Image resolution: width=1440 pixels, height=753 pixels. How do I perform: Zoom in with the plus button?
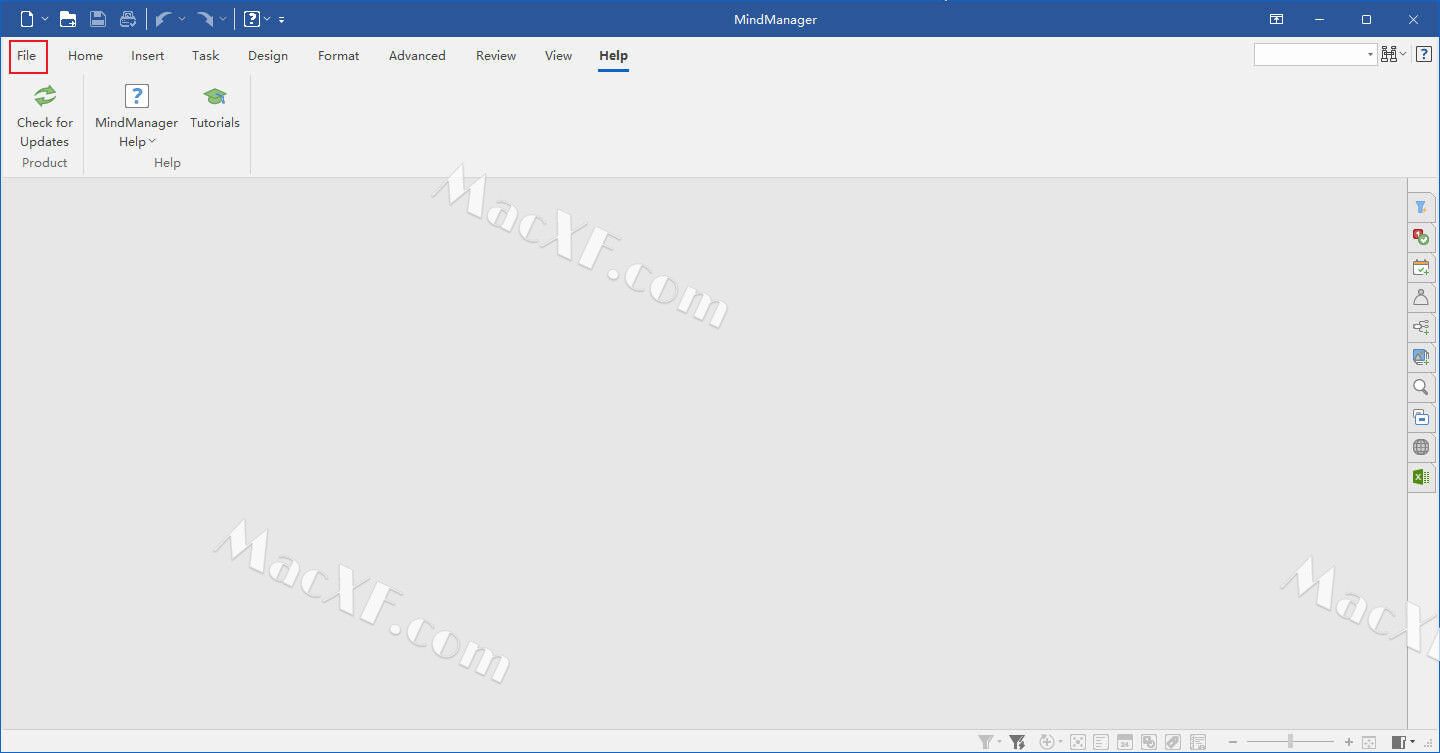1349,742
